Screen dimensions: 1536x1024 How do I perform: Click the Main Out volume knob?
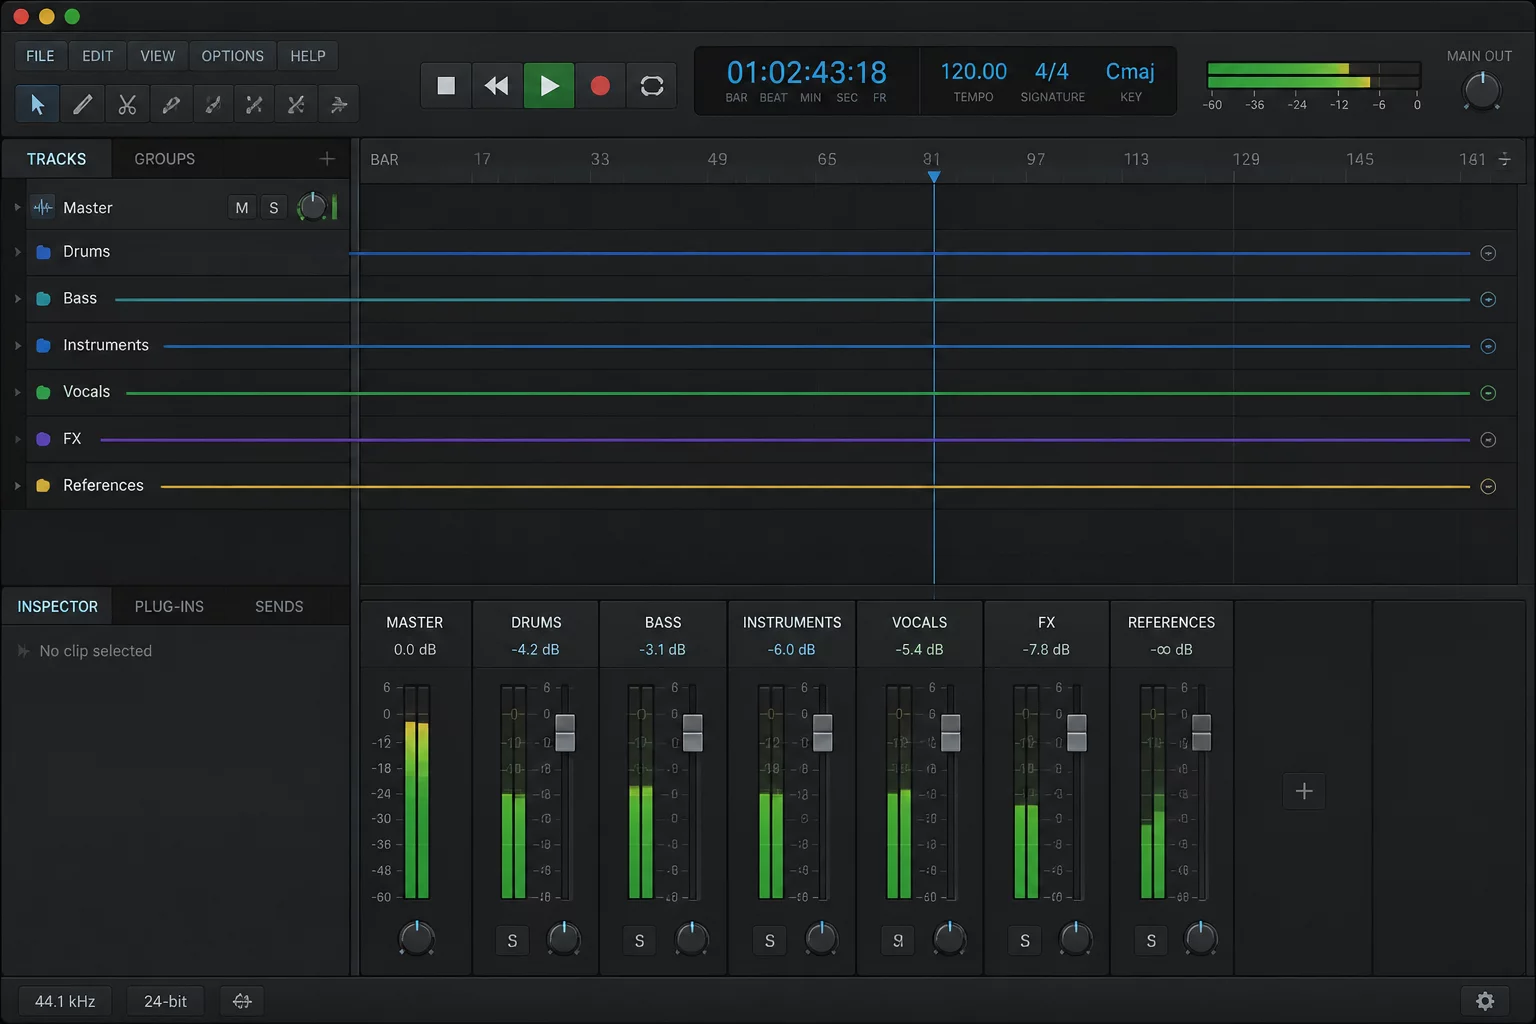pos(1481,92)
